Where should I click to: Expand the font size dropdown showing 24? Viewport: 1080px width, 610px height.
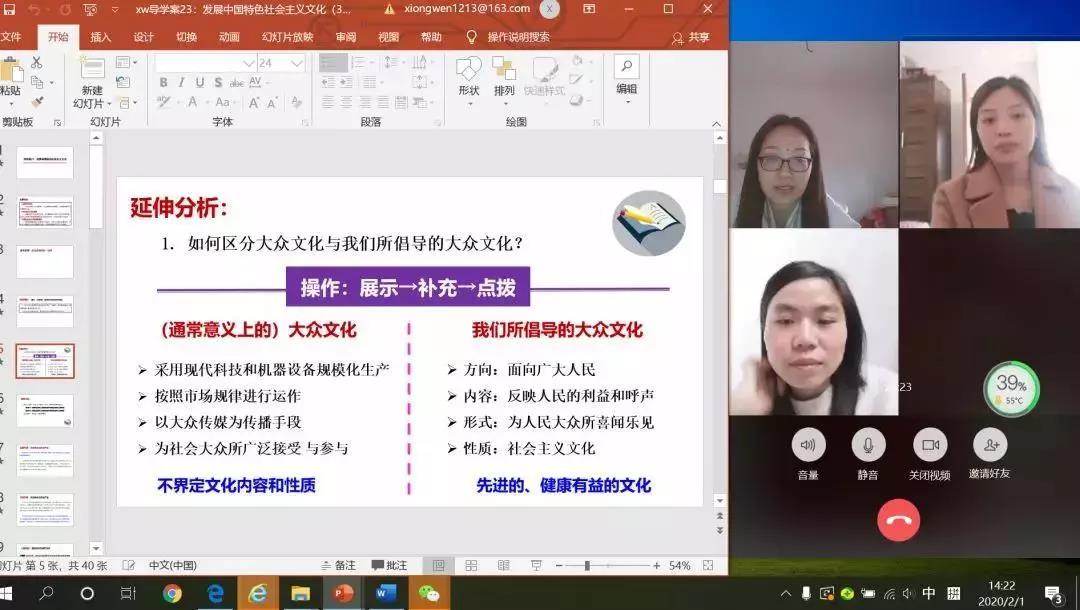coord(296,63)
